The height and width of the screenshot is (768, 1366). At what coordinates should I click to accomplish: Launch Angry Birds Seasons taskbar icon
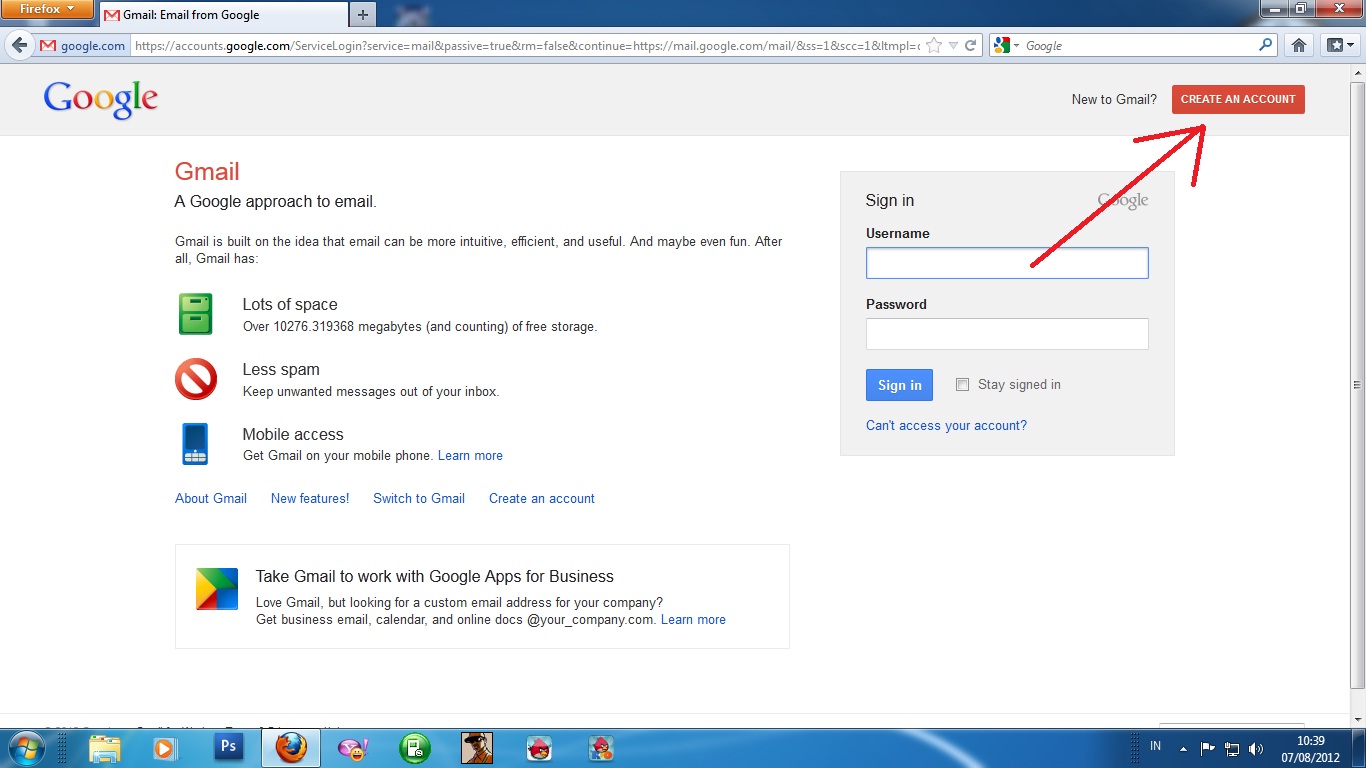pos(601,748)
